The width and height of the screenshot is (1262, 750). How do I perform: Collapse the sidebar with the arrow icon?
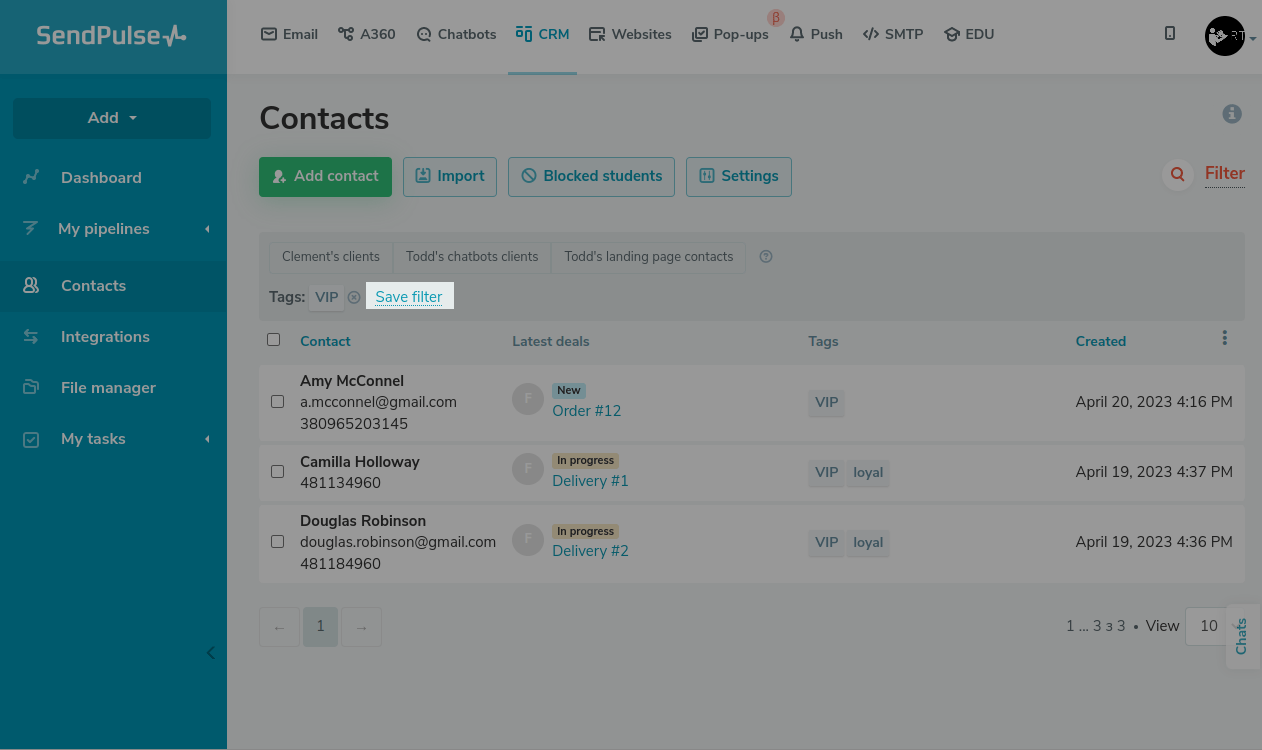(x=210, y=653)
